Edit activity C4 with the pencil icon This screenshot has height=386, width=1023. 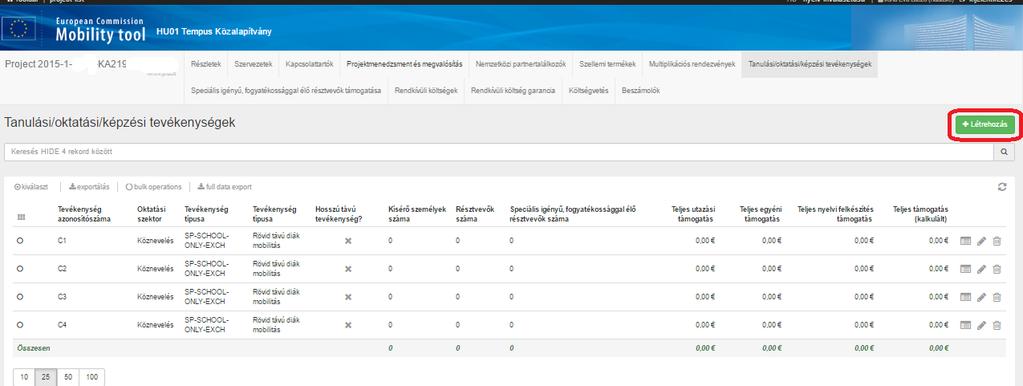[x=981, y=325]
